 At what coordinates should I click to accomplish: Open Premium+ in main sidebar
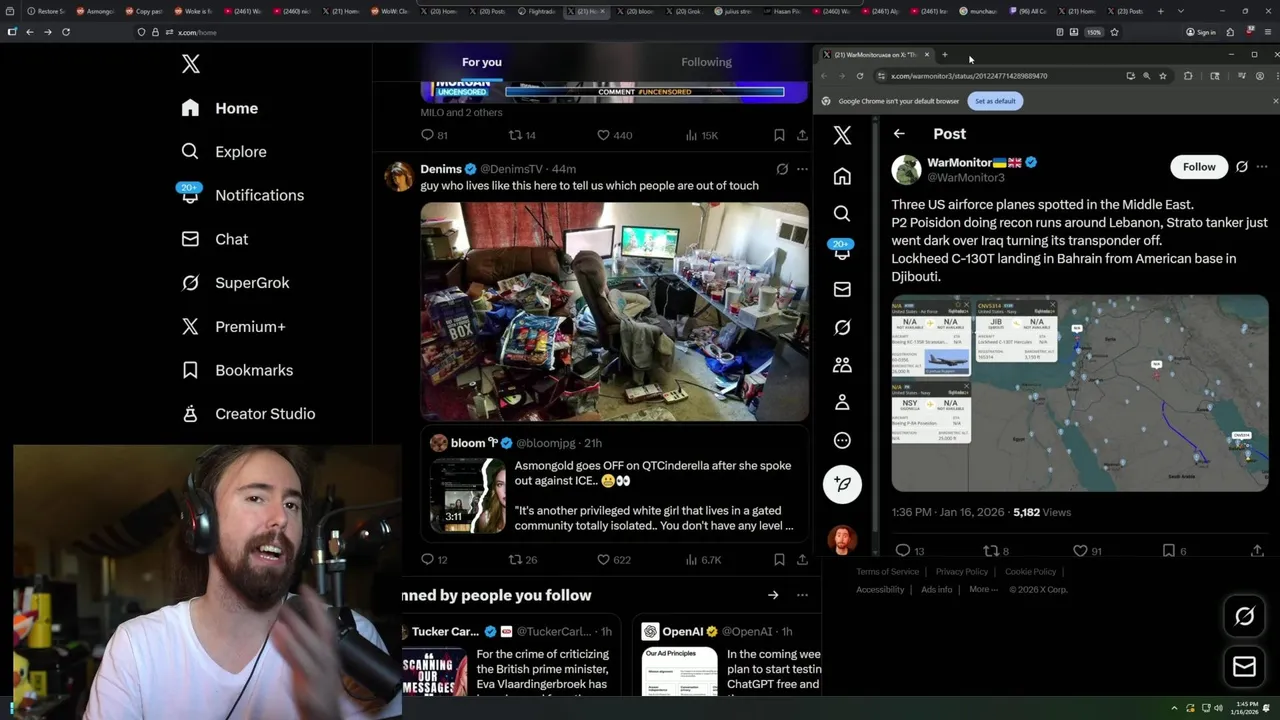point(233,327)
